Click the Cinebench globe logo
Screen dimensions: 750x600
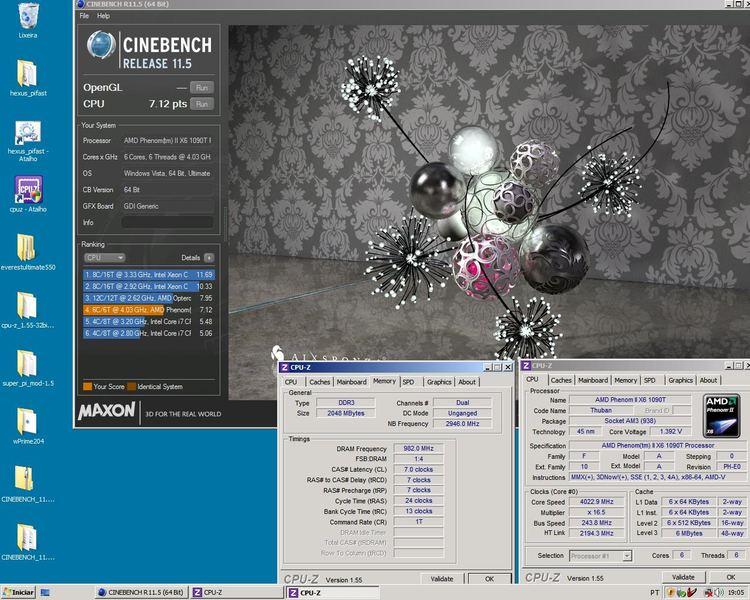click(x=101, y=45)
